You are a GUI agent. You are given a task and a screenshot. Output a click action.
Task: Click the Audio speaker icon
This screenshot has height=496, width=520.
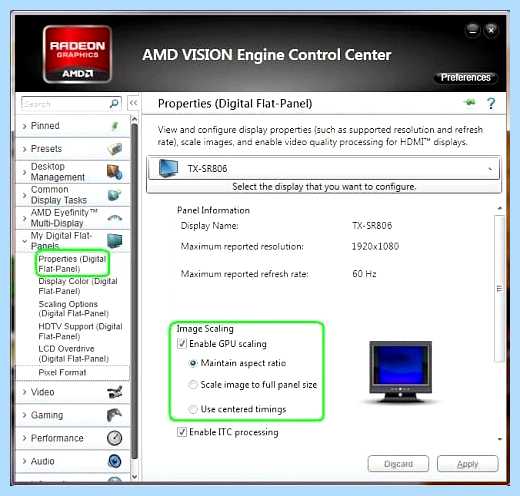(x=115, y=461)
